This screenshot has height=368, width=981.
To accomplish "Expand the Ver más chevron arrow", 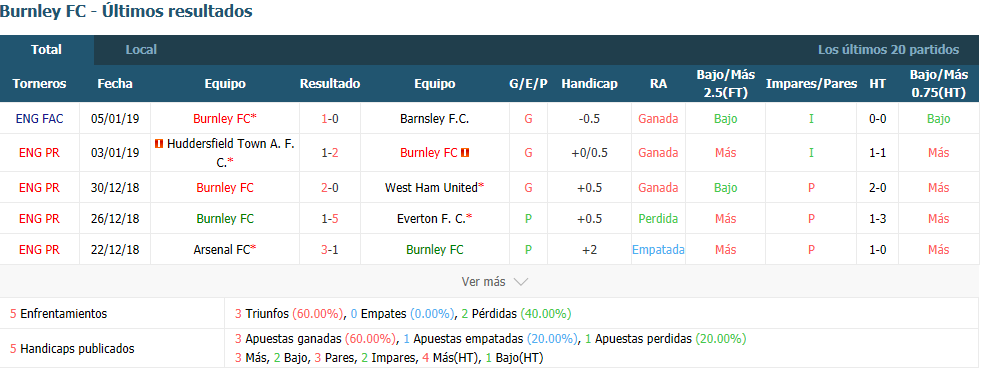I will click(x=521, y=282).
